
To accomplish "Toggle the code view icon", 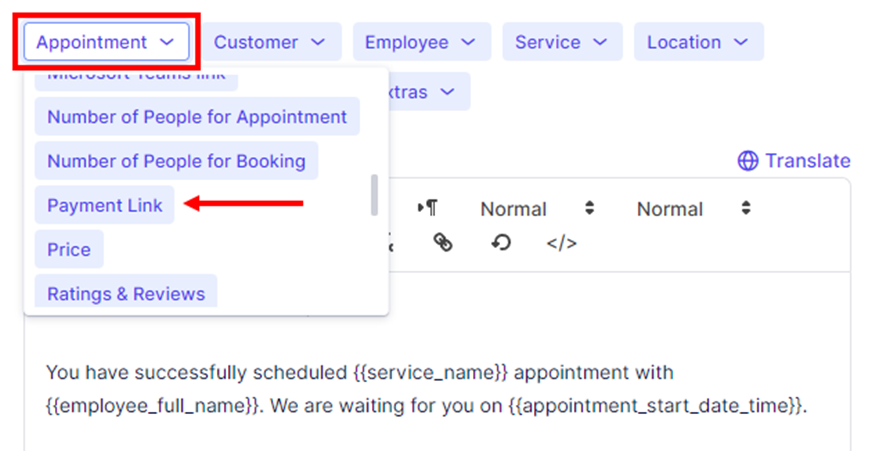I will click(561, 243).
